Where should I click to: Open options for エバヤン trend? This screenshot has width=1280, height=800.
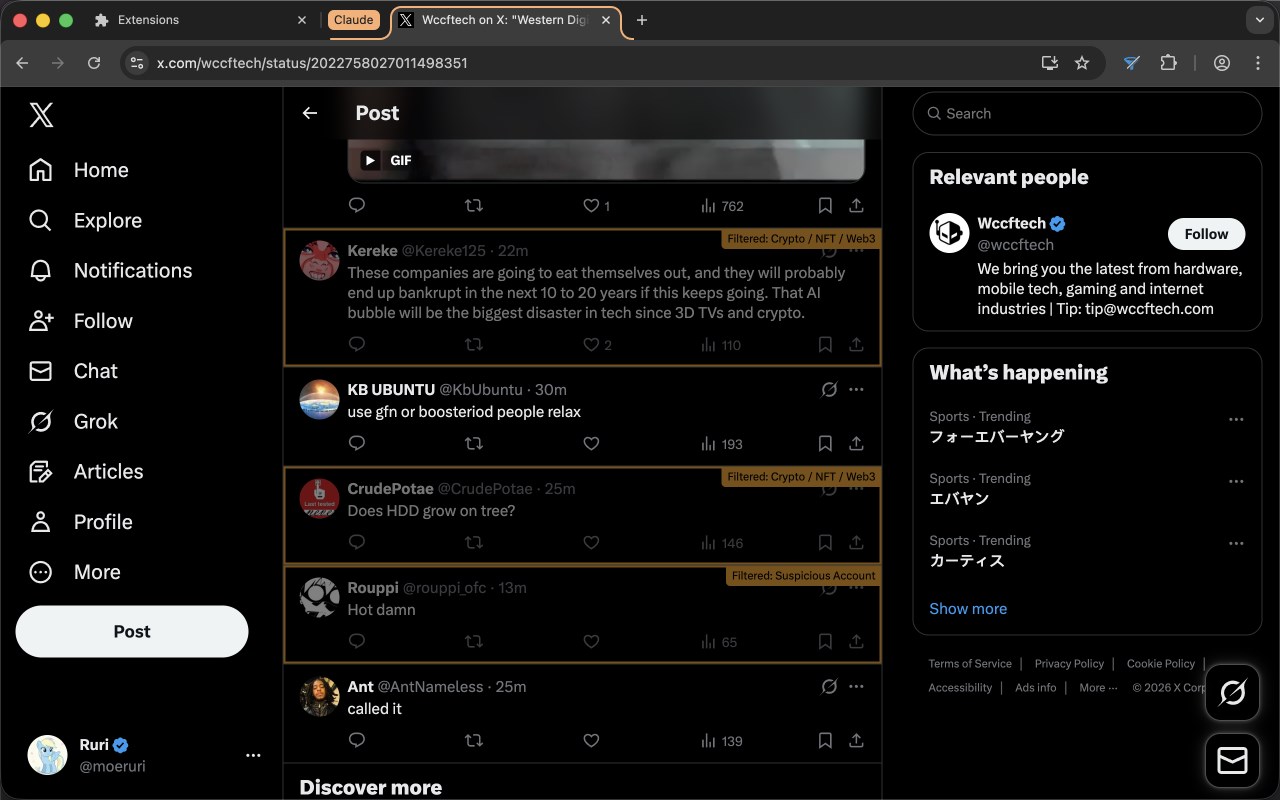click(1236, 481)
